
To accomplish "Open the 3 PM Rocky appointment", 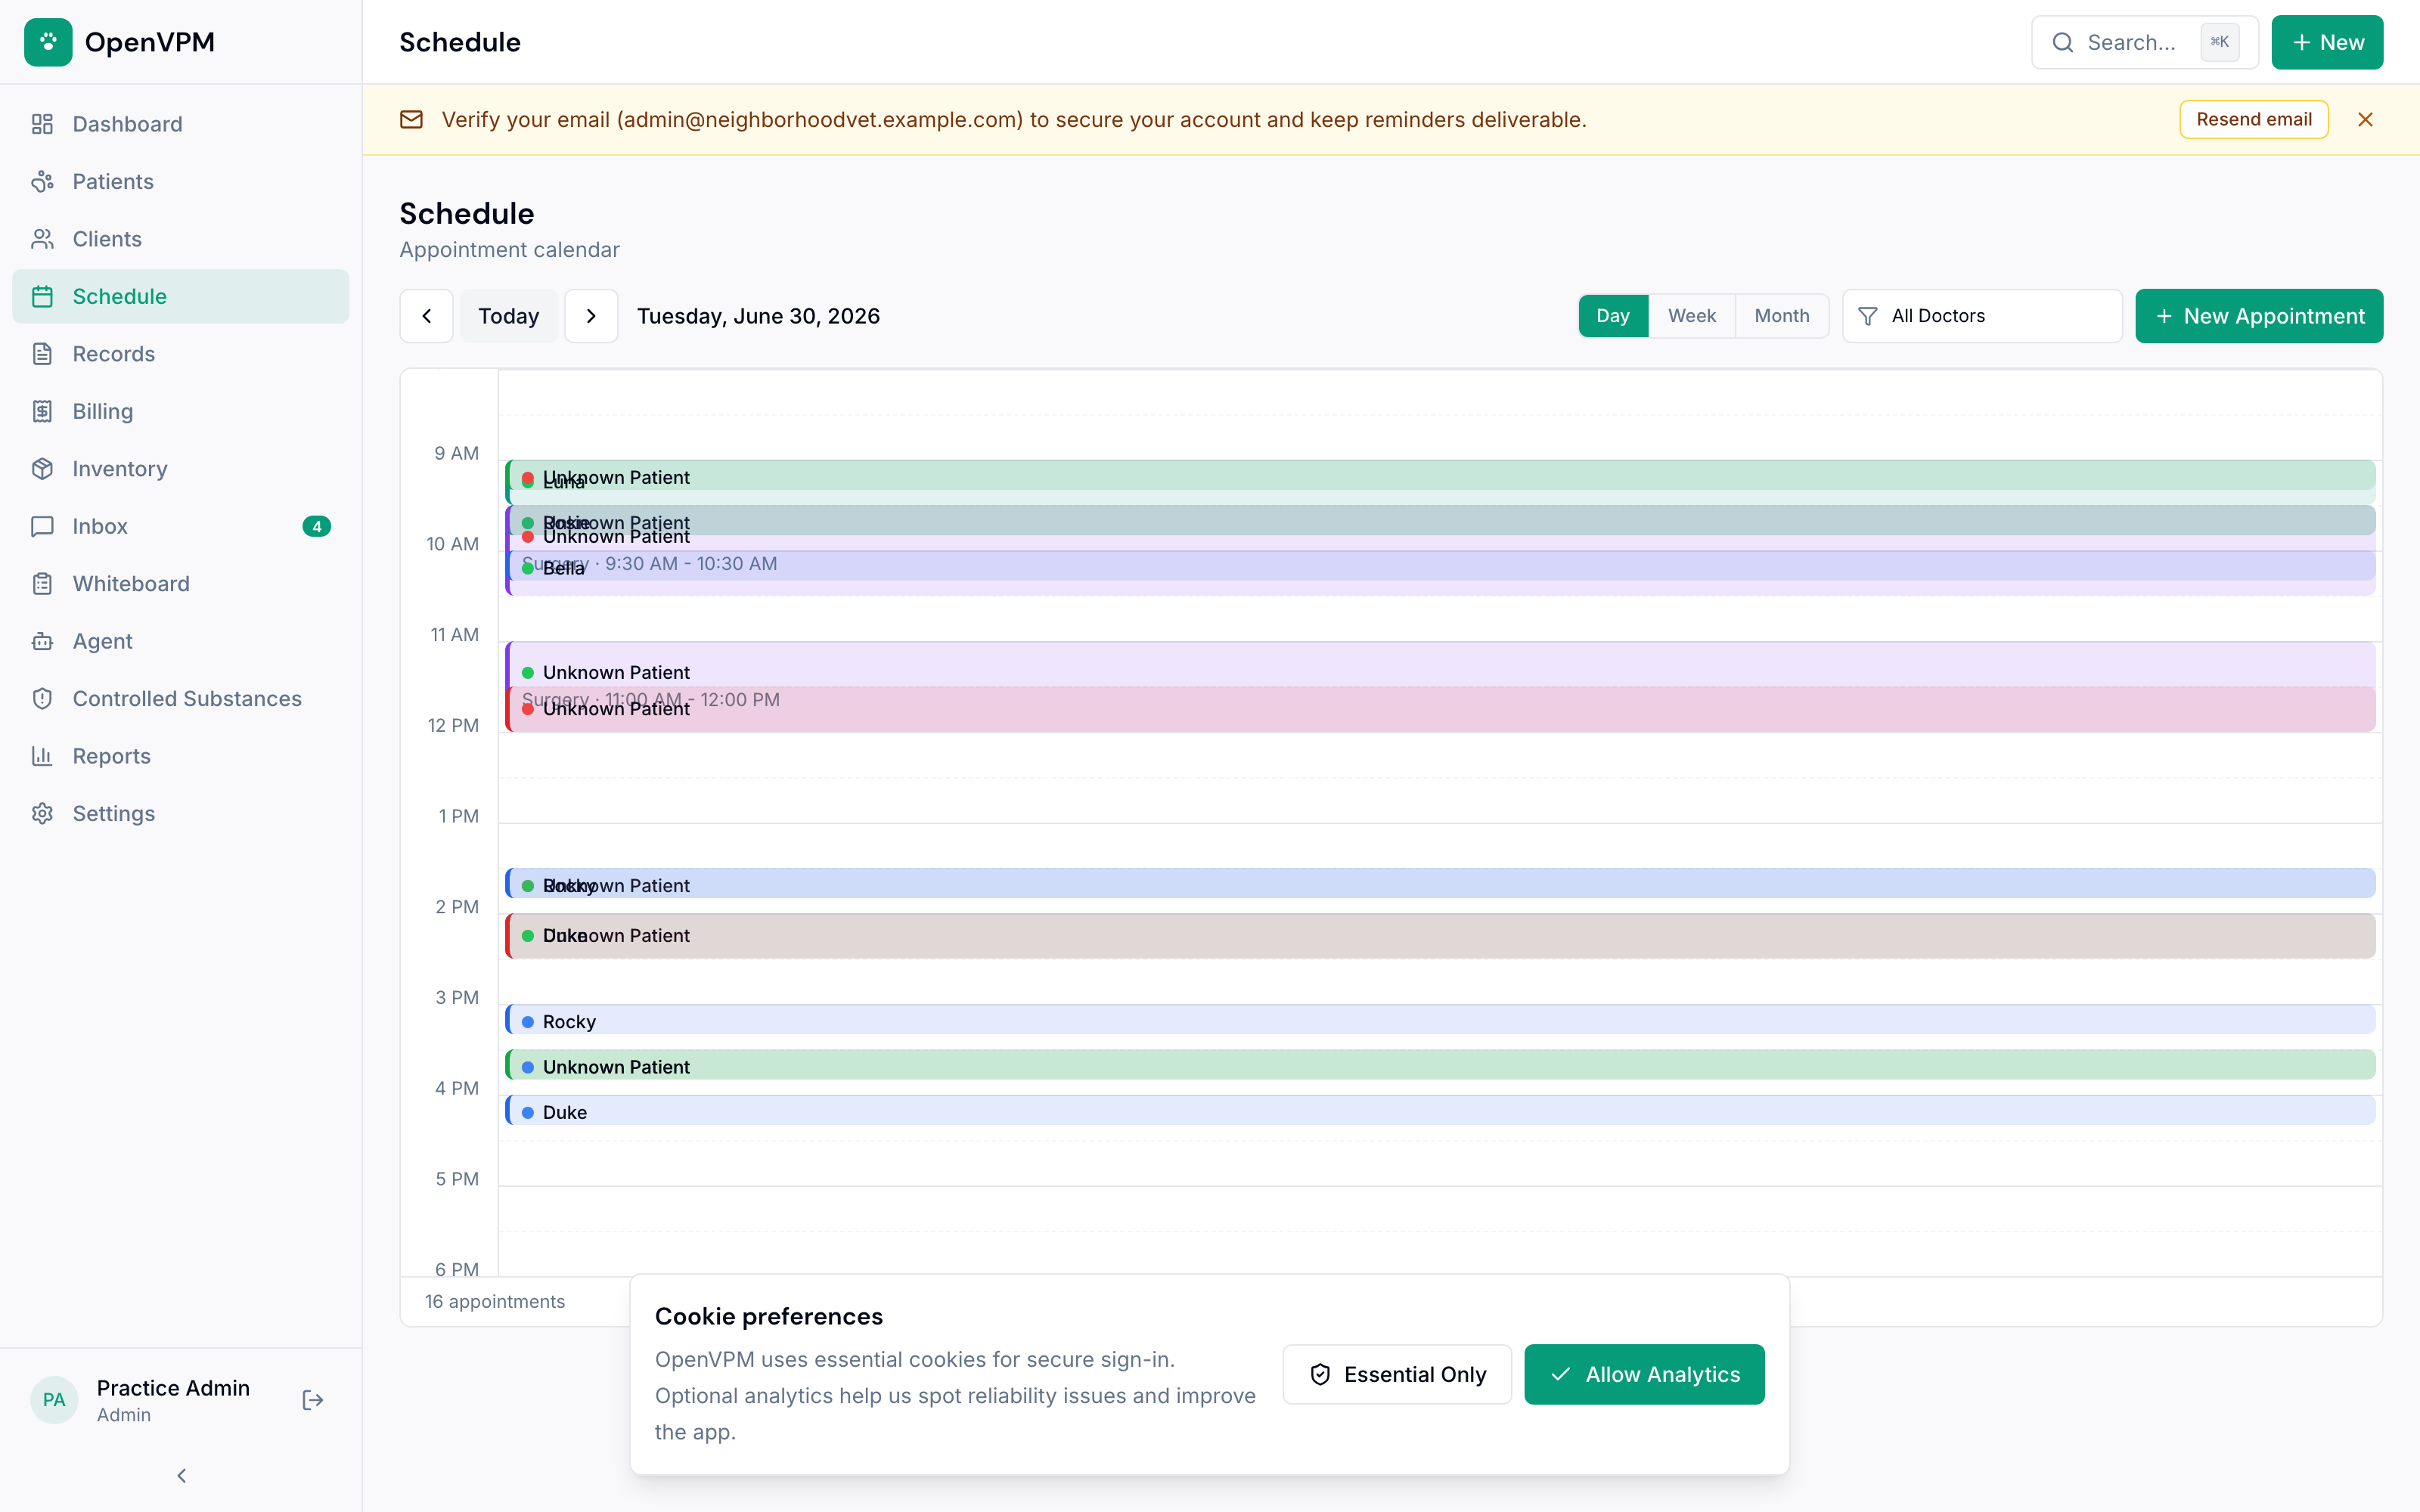I will coord(1440,1020).
